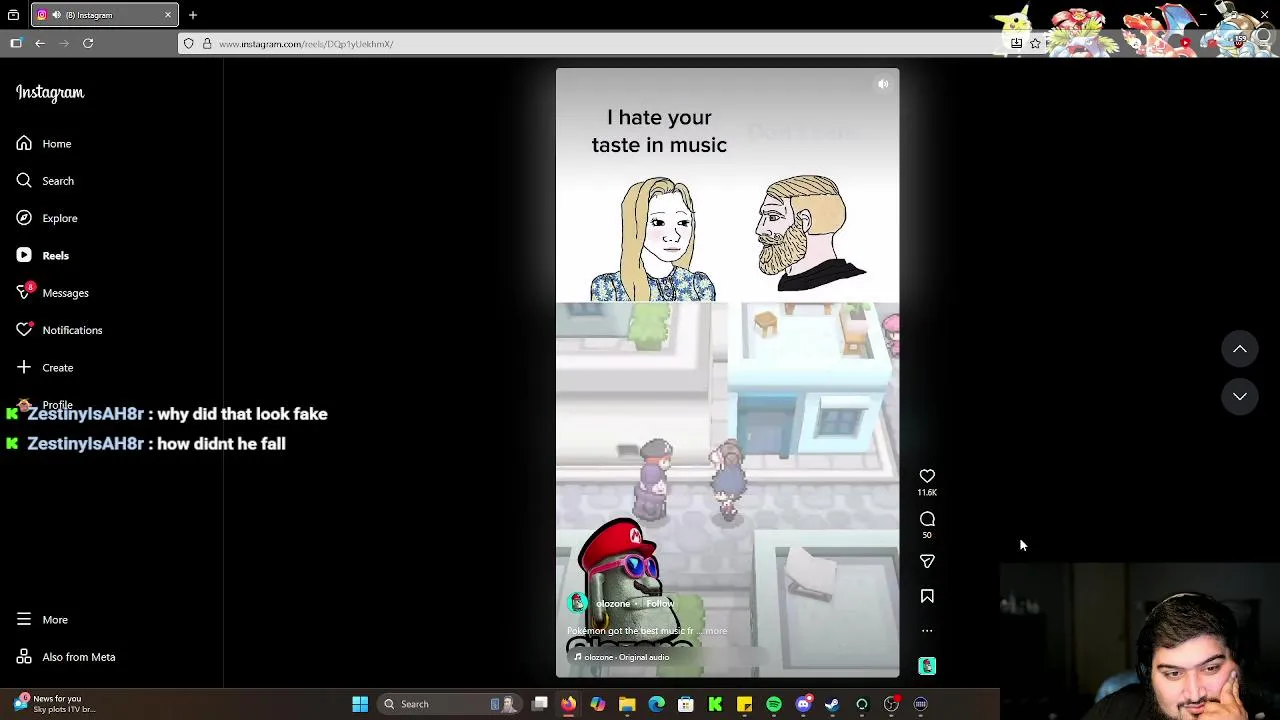Mute the Instagram tab audio icon
Image resolution: width=1280 pixels, height=720 pixels.
click(56, 15)
